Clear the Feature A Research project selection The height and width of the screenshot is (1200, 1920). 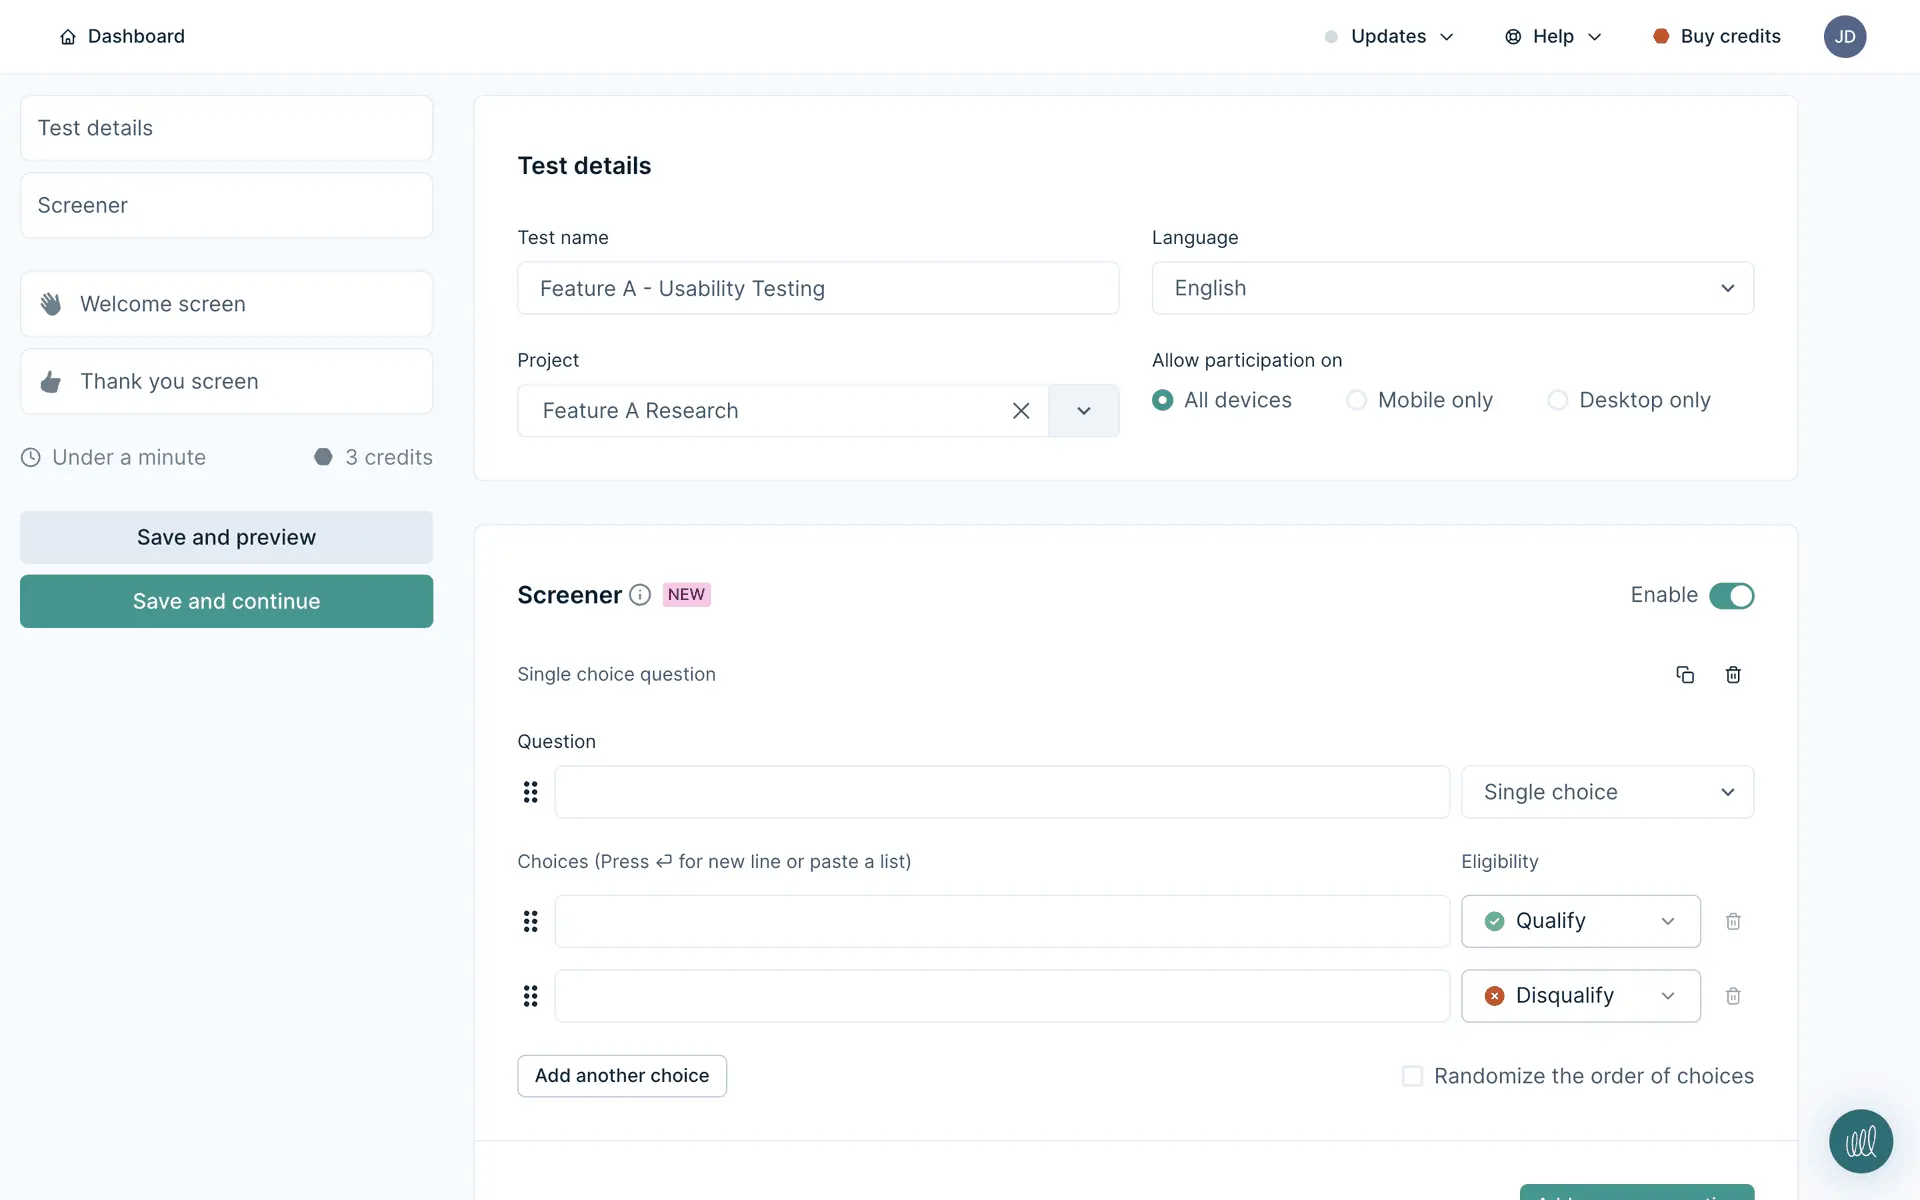[1021, 411]
